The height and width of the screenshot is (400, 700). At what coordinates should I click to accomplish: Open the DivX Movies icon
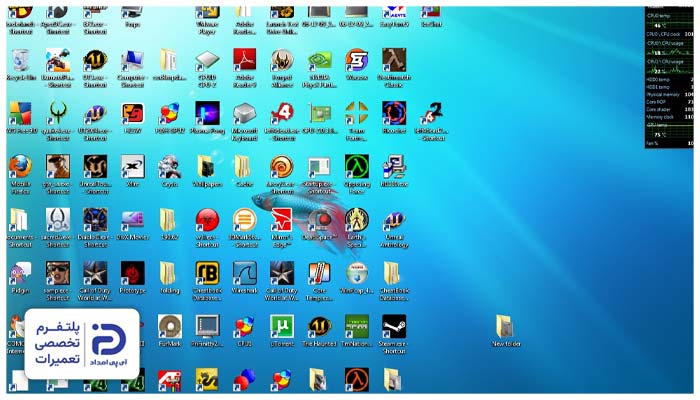133,221
